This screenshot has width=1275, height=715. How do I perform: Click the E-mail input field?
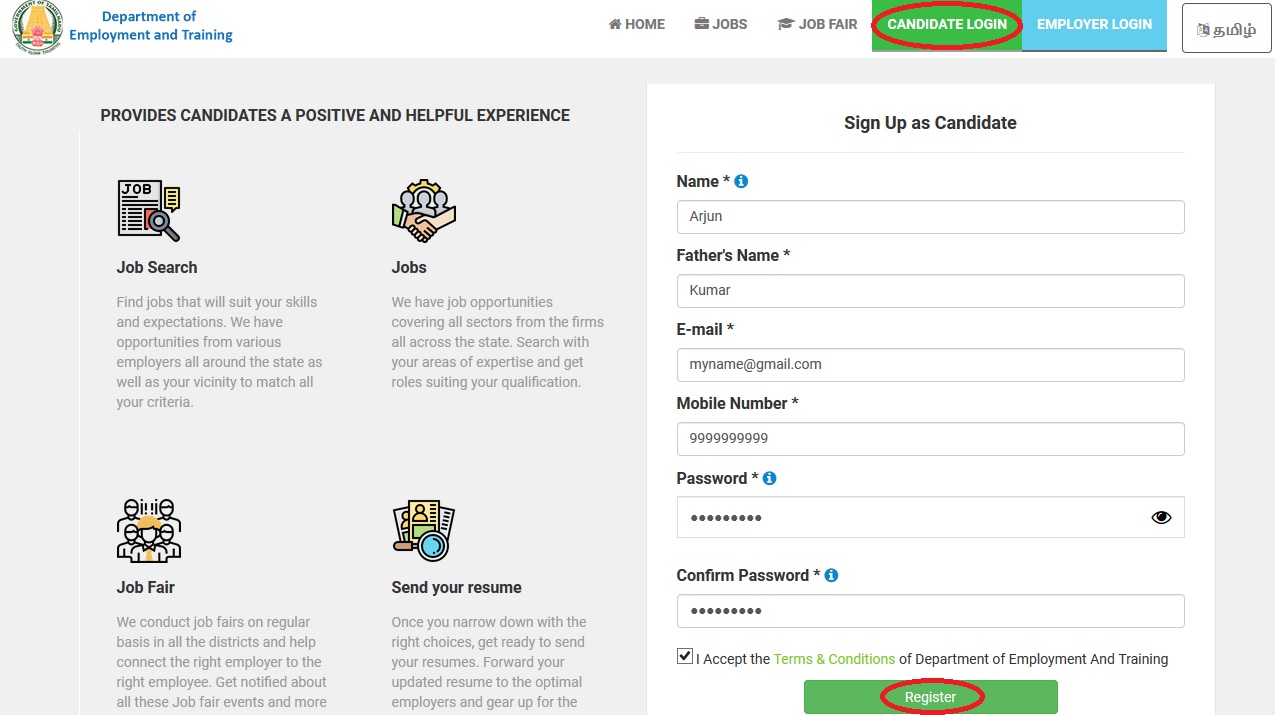(x=930, y=365)
